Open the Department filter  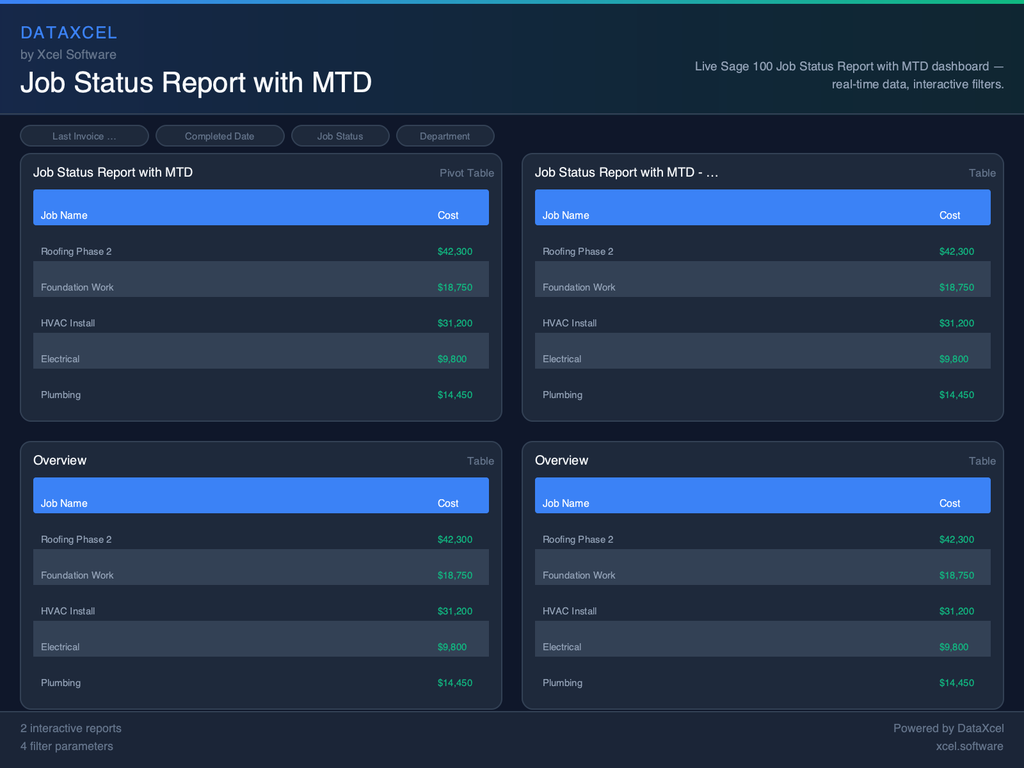[445, 135]
